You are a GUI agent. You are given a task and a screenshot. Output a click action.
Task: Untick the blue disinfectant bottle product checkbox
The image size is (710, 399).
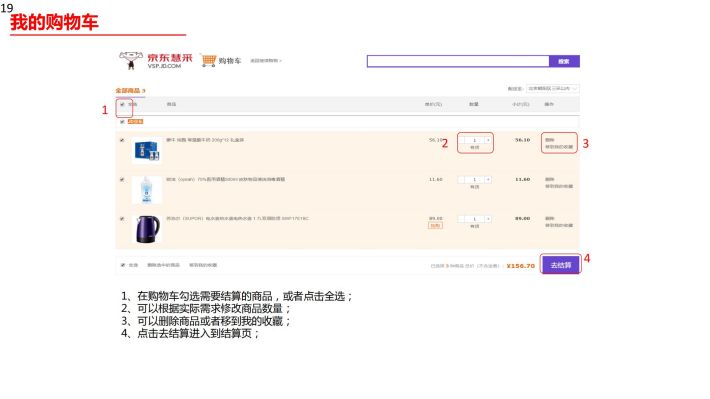122,180
